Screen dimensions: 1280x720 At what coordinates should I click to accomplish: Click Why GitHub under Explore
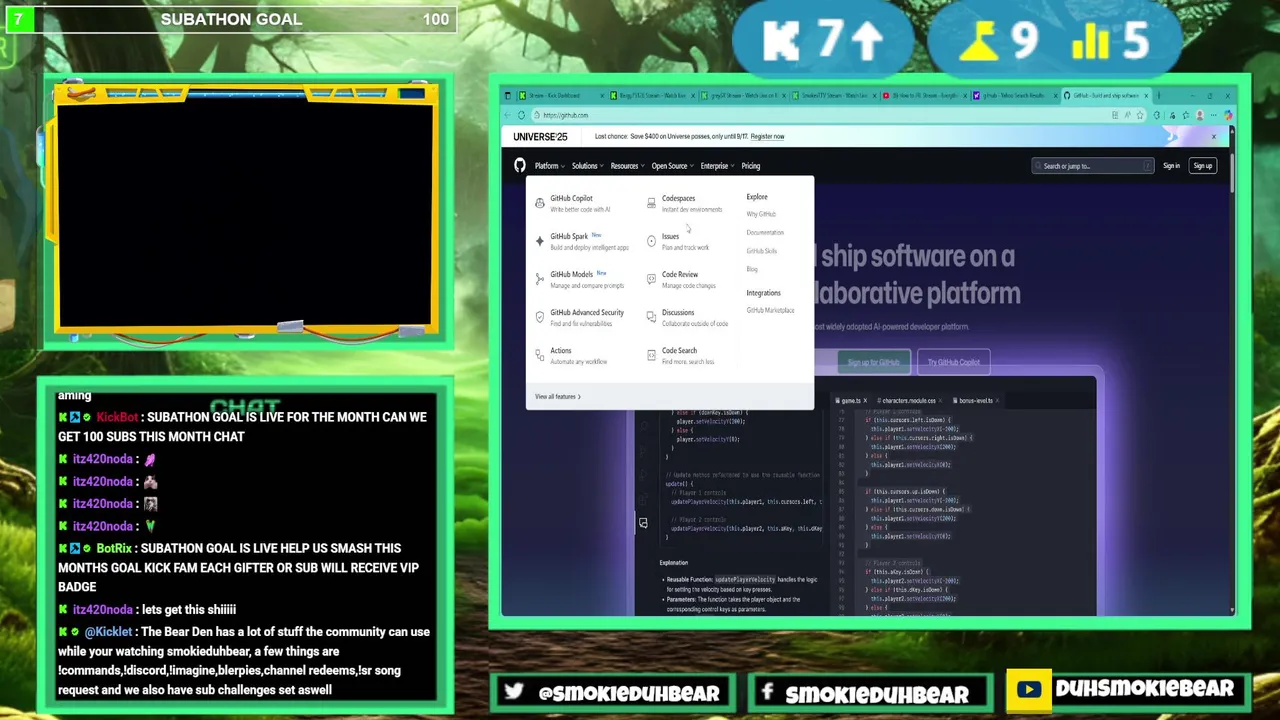tap(760, 214)
